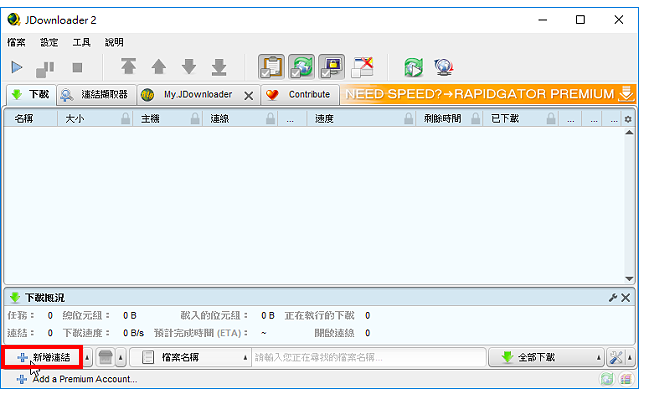The height and width of the screenshot is (400, 649).
Task: Move selection up with the up-arrow icon
Action: tap(159, 67)
